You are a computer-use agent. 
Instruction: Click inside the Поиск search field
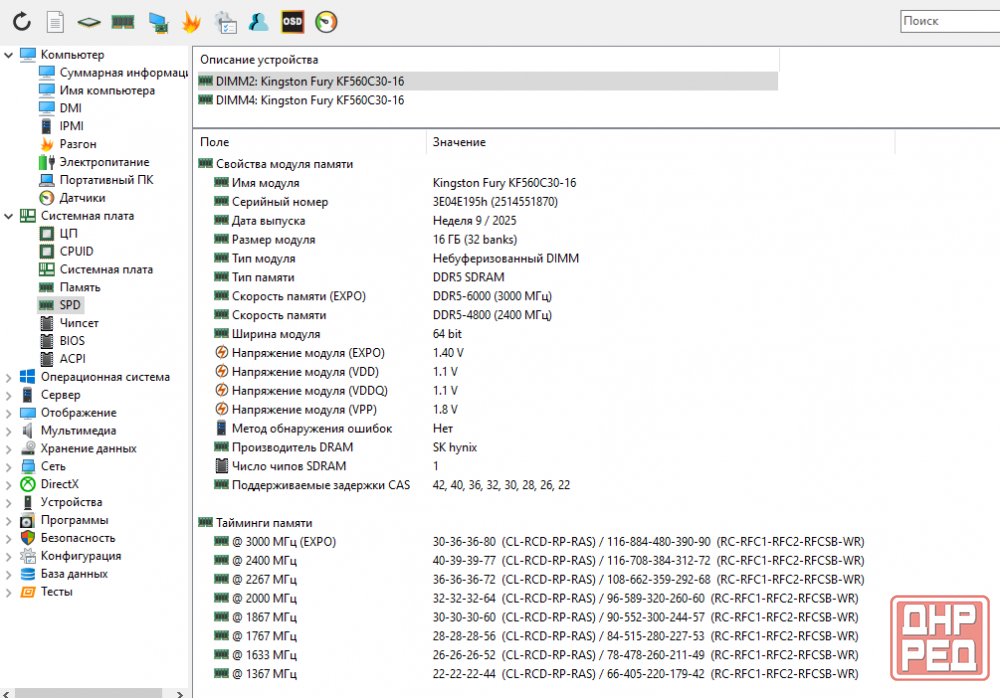pyautogui.click(x=950, y=21)
